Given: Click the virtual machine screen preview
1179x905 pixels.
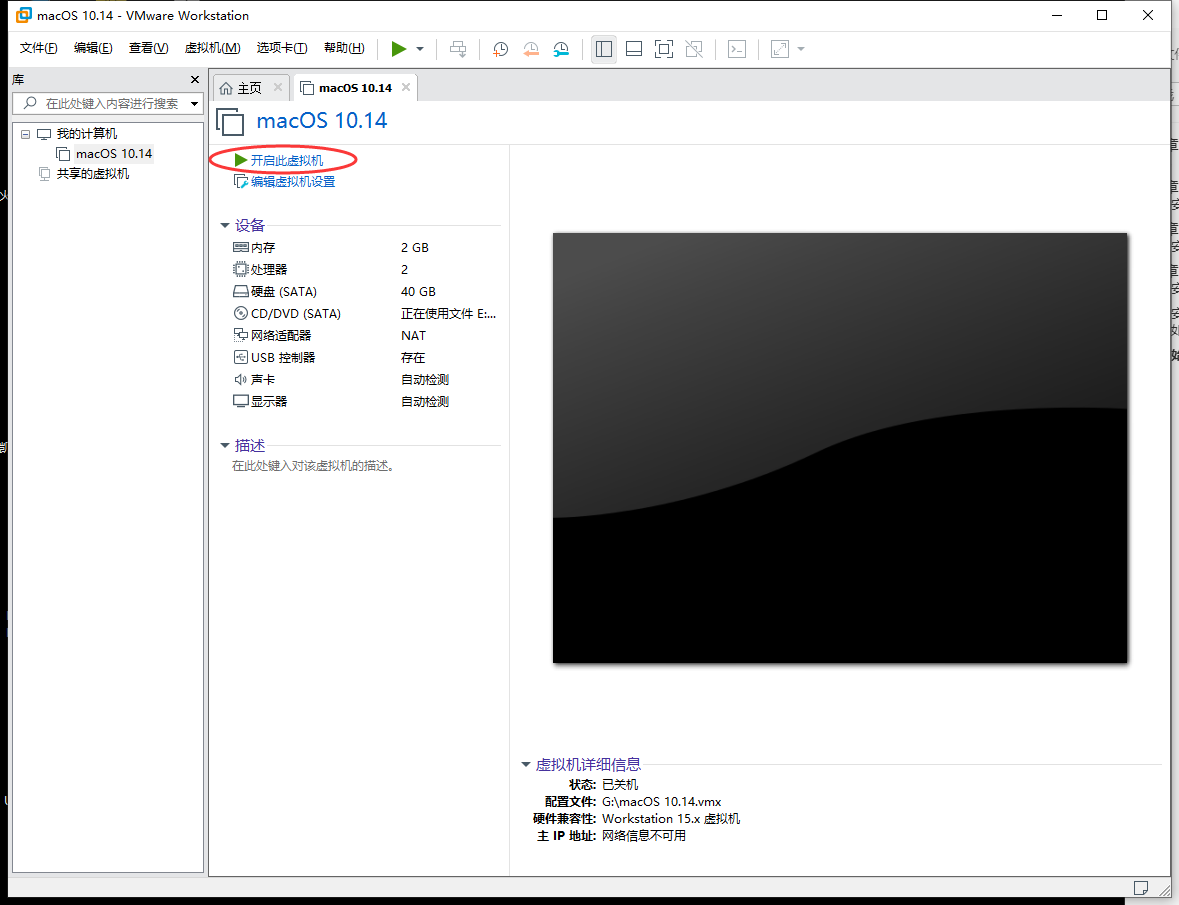Looking at the screenshot, I should pyautogui.click(x=840, y=448).
